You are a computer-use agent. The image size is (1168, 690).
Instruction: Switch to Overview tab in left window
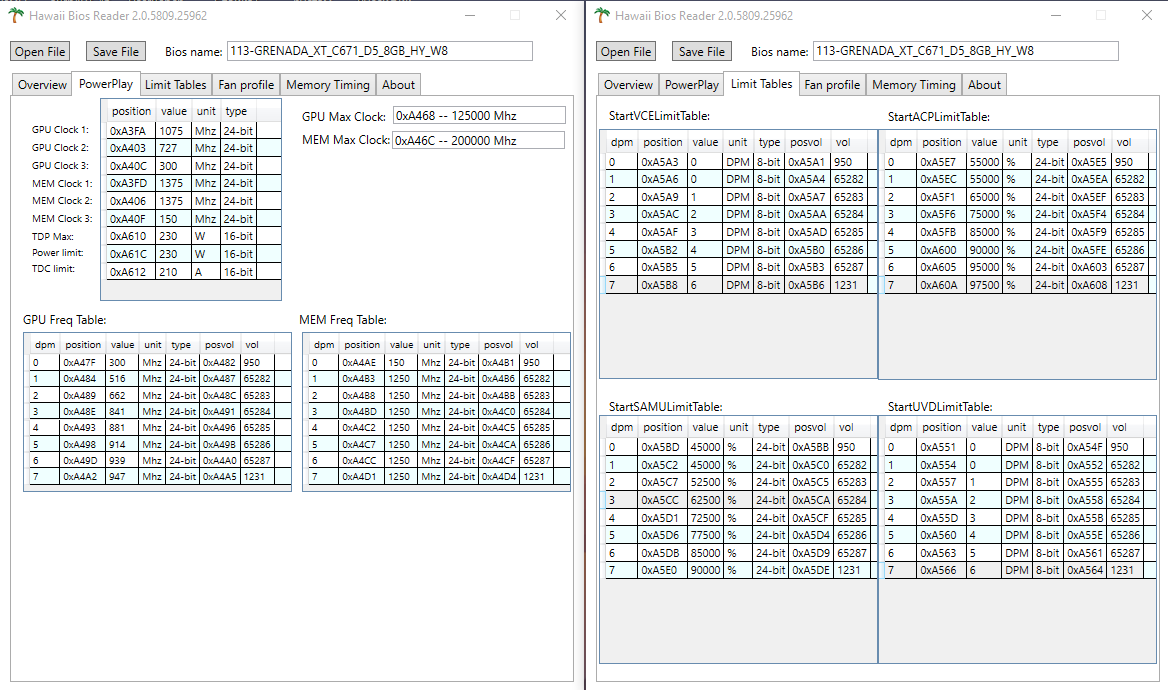pyautogui.click(x=42, y=85)
